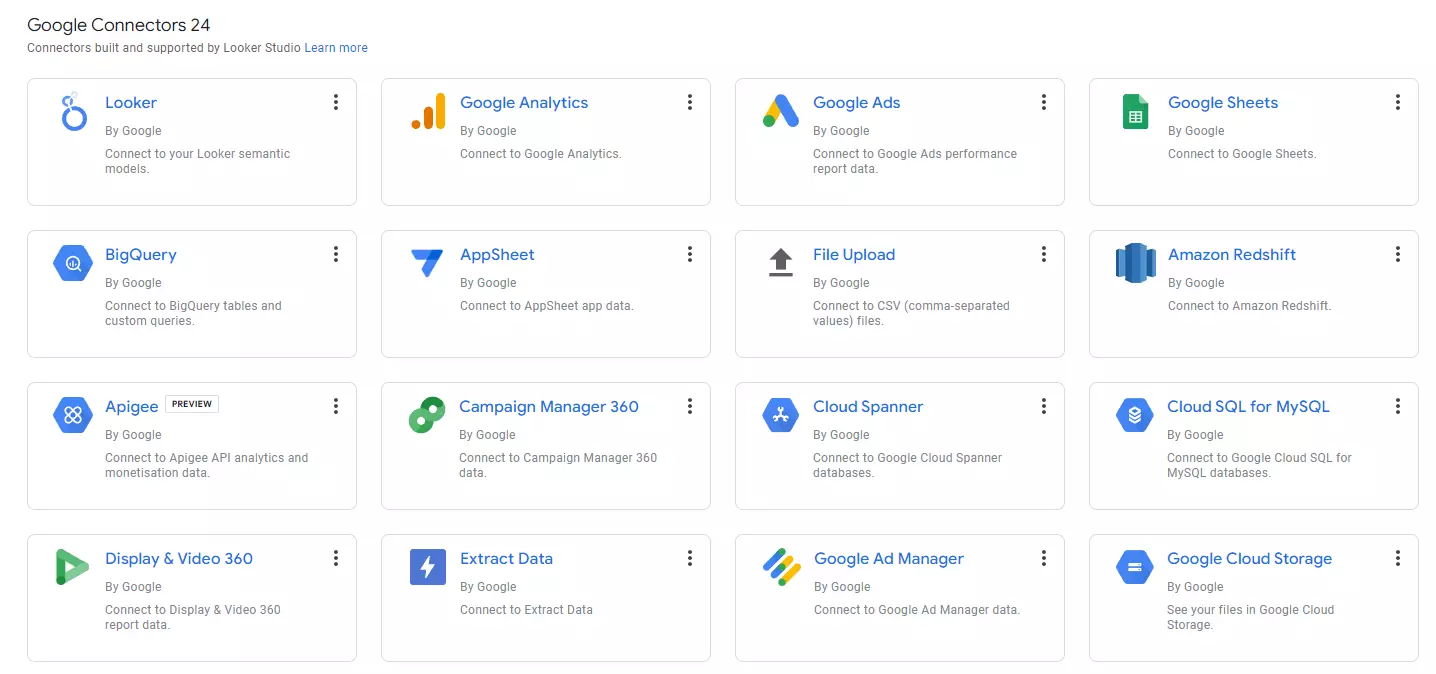1436x674 pixels.
Task: Choose the Apigee connector title
Action: point(132,406)
